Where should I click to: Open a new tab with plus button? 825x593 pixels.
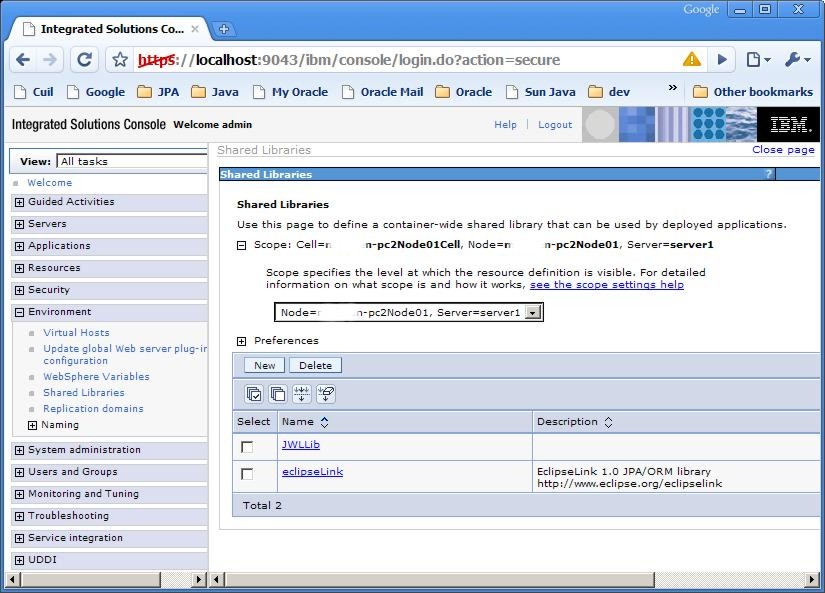tap(224, 29)
